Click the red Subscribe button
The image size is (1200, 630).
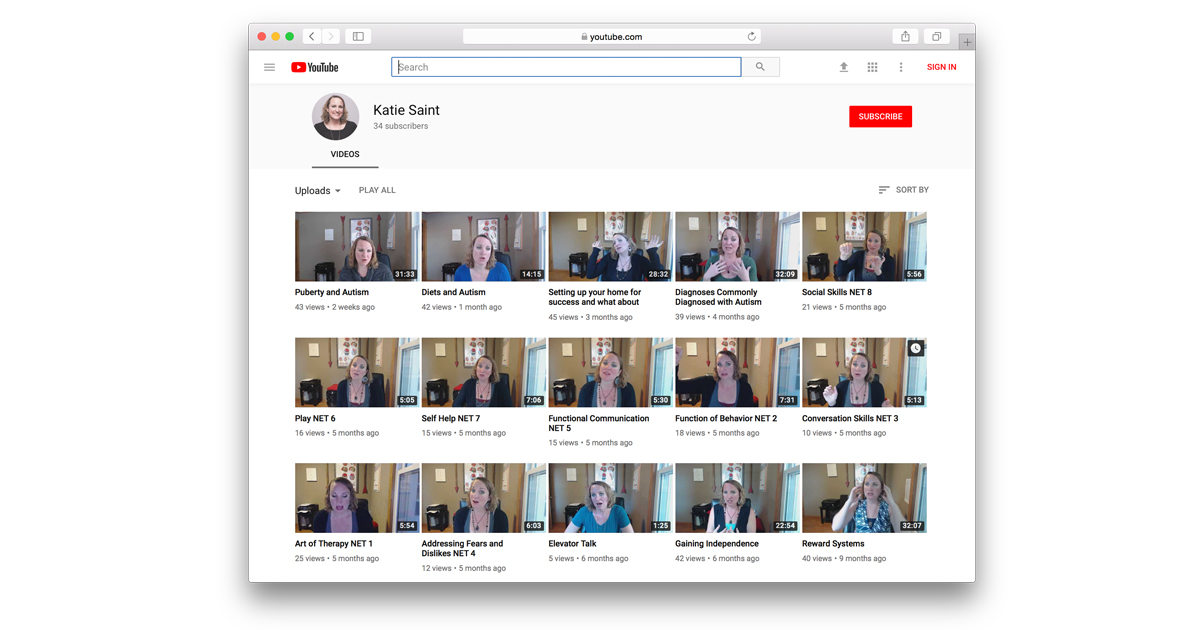click(x=880, y=117)
